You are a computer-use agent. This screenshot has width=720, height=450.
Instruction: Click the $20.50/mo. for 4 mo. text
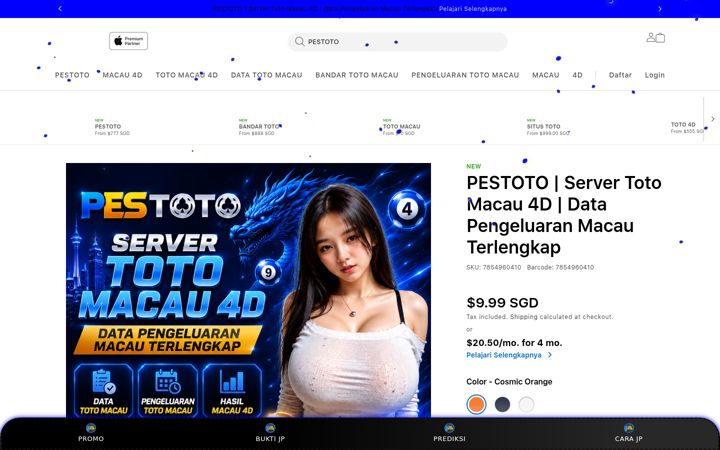[514, 343]
